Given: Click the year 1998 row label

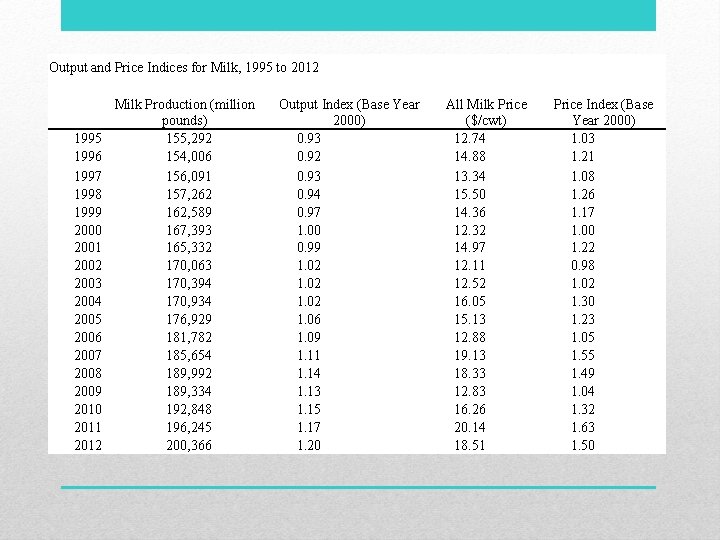Looking at the screenshot, I should click(x=88, y=194).
